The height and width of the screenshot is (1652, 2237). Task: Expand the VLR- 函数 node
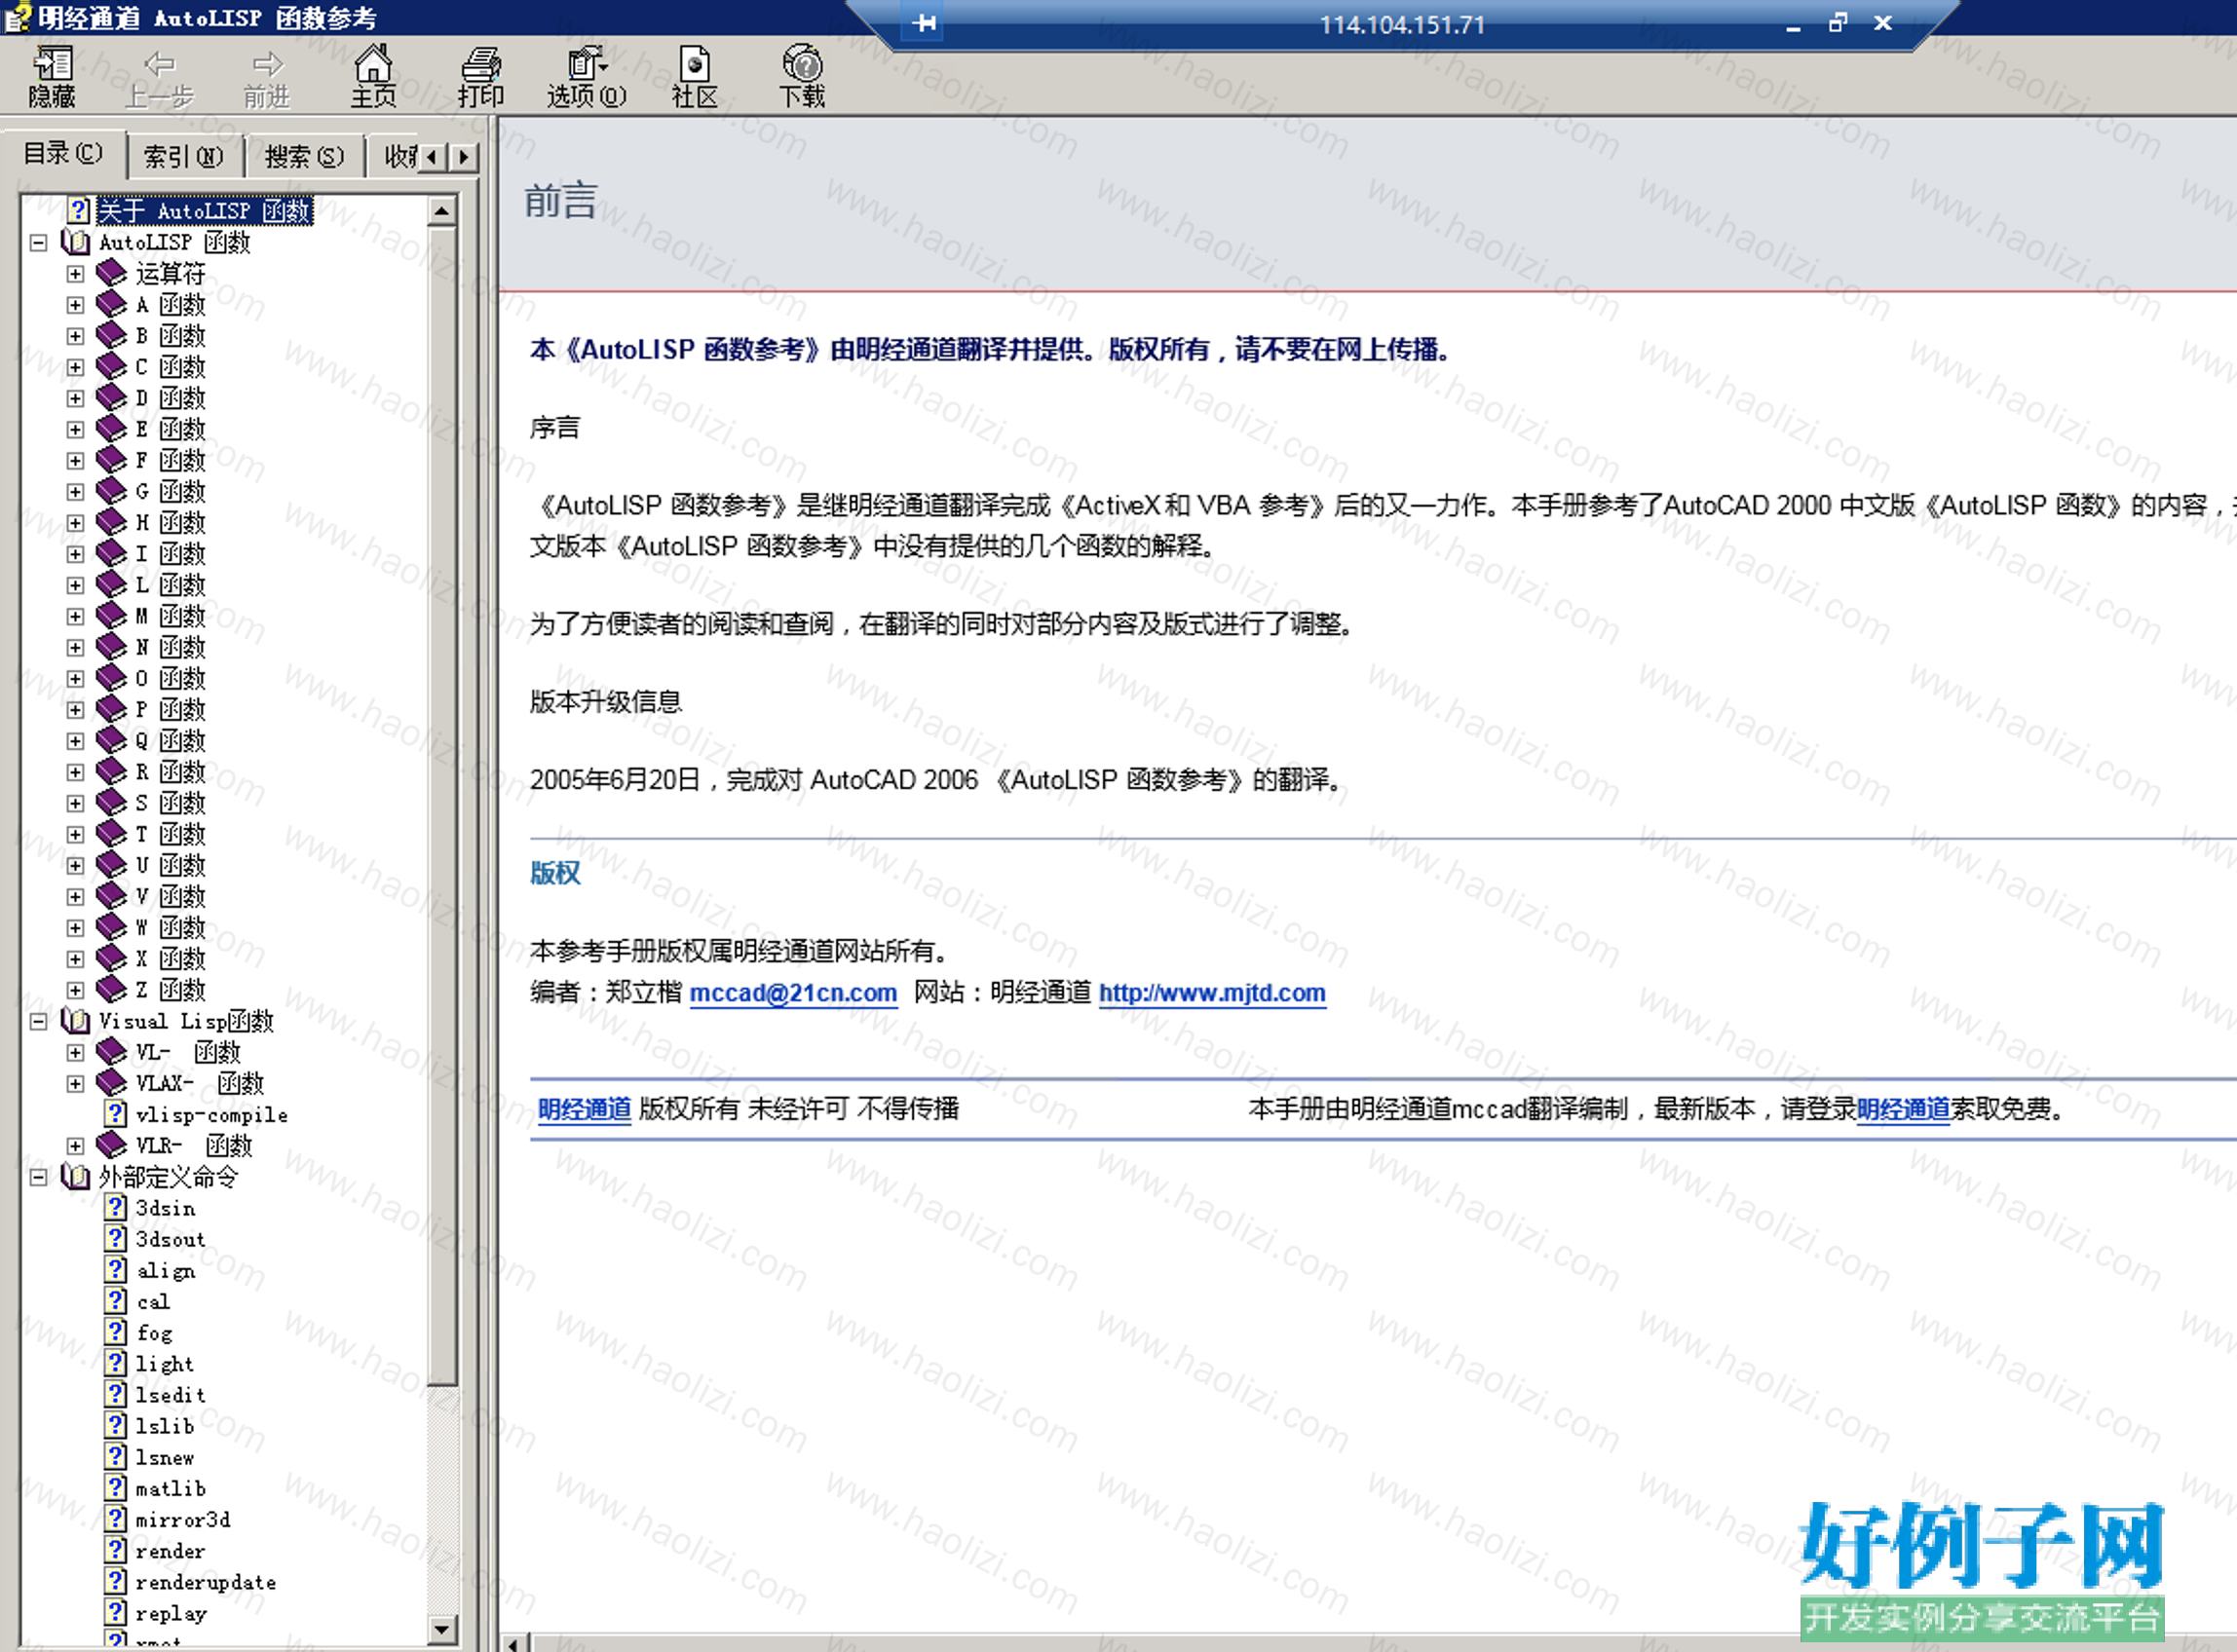pyautogui.click(x=75, y=1146)
